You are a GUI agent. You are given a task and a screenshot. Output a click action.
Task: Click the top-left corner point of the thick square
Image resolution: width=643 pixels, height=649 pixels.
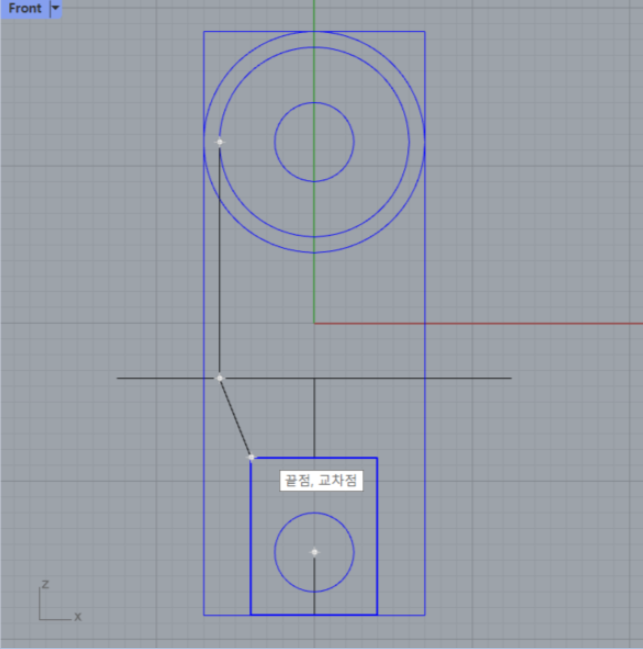252,457
